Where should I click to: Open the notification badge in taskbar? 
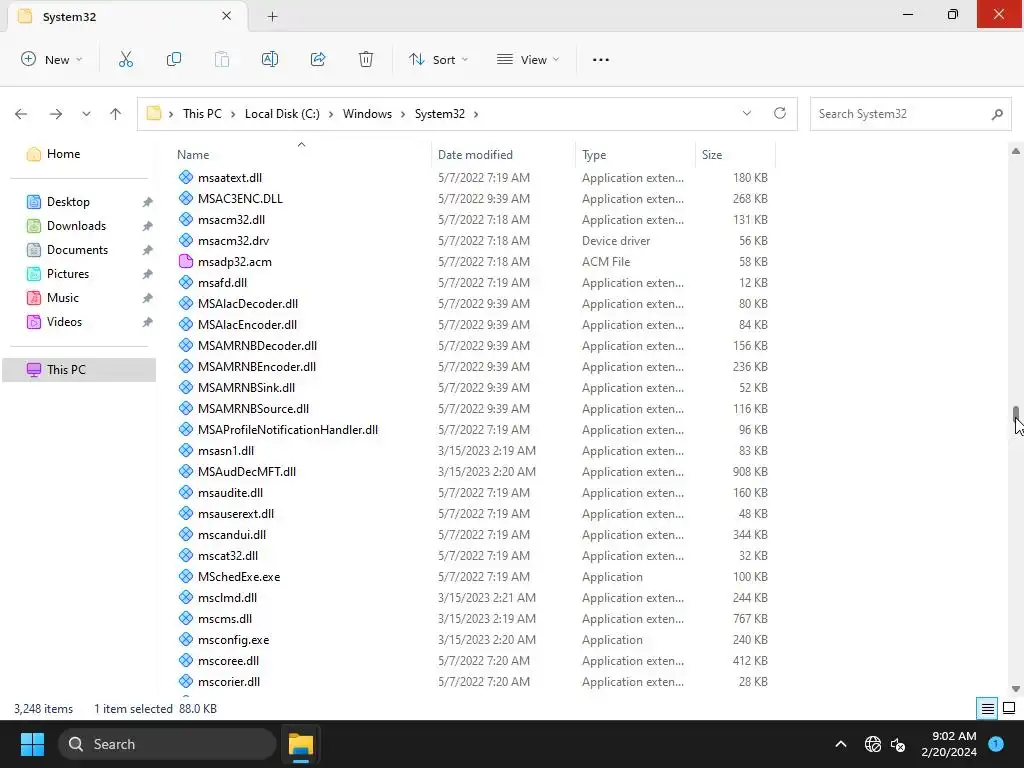(996, 744)
